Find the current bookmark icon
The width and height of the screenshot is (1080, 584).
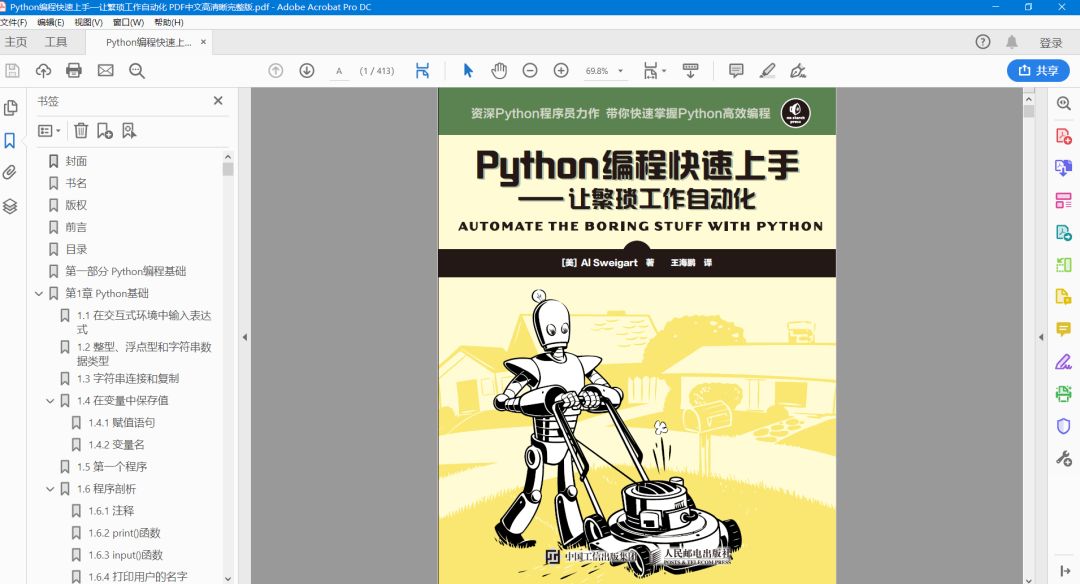point(129,130)
